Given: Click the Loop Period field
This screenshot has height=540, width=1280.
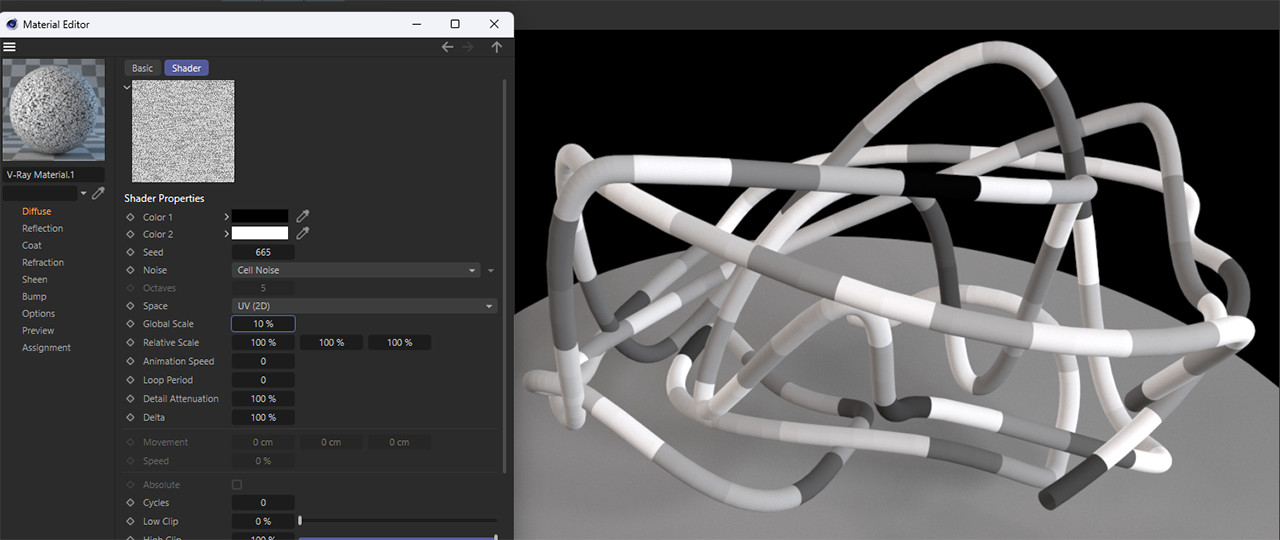Looking at the screenshot, I should coord(263,380).
